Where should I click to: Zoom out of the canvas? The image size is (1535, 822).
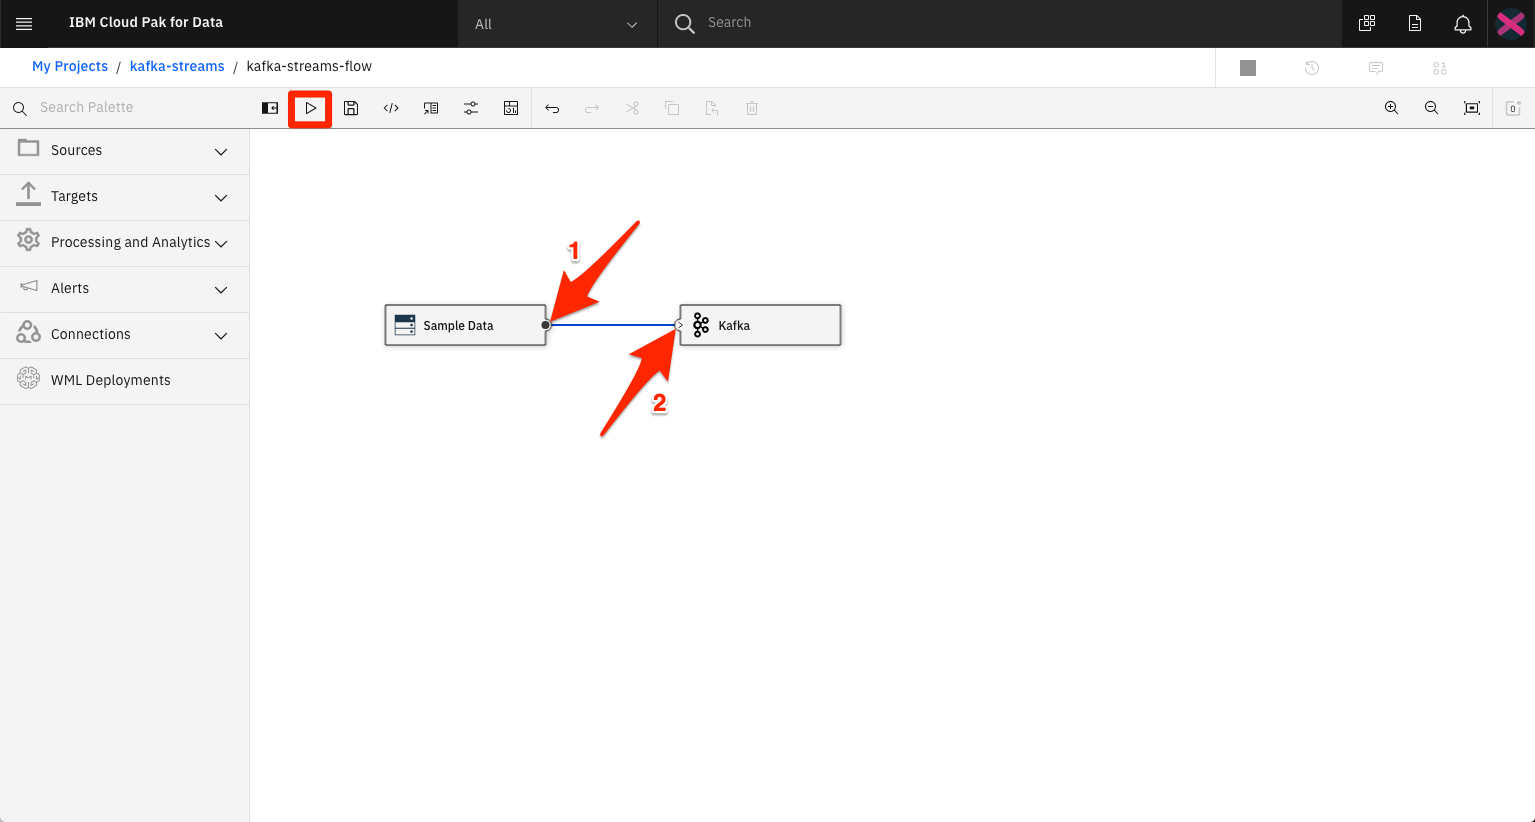click(1432, 108)
